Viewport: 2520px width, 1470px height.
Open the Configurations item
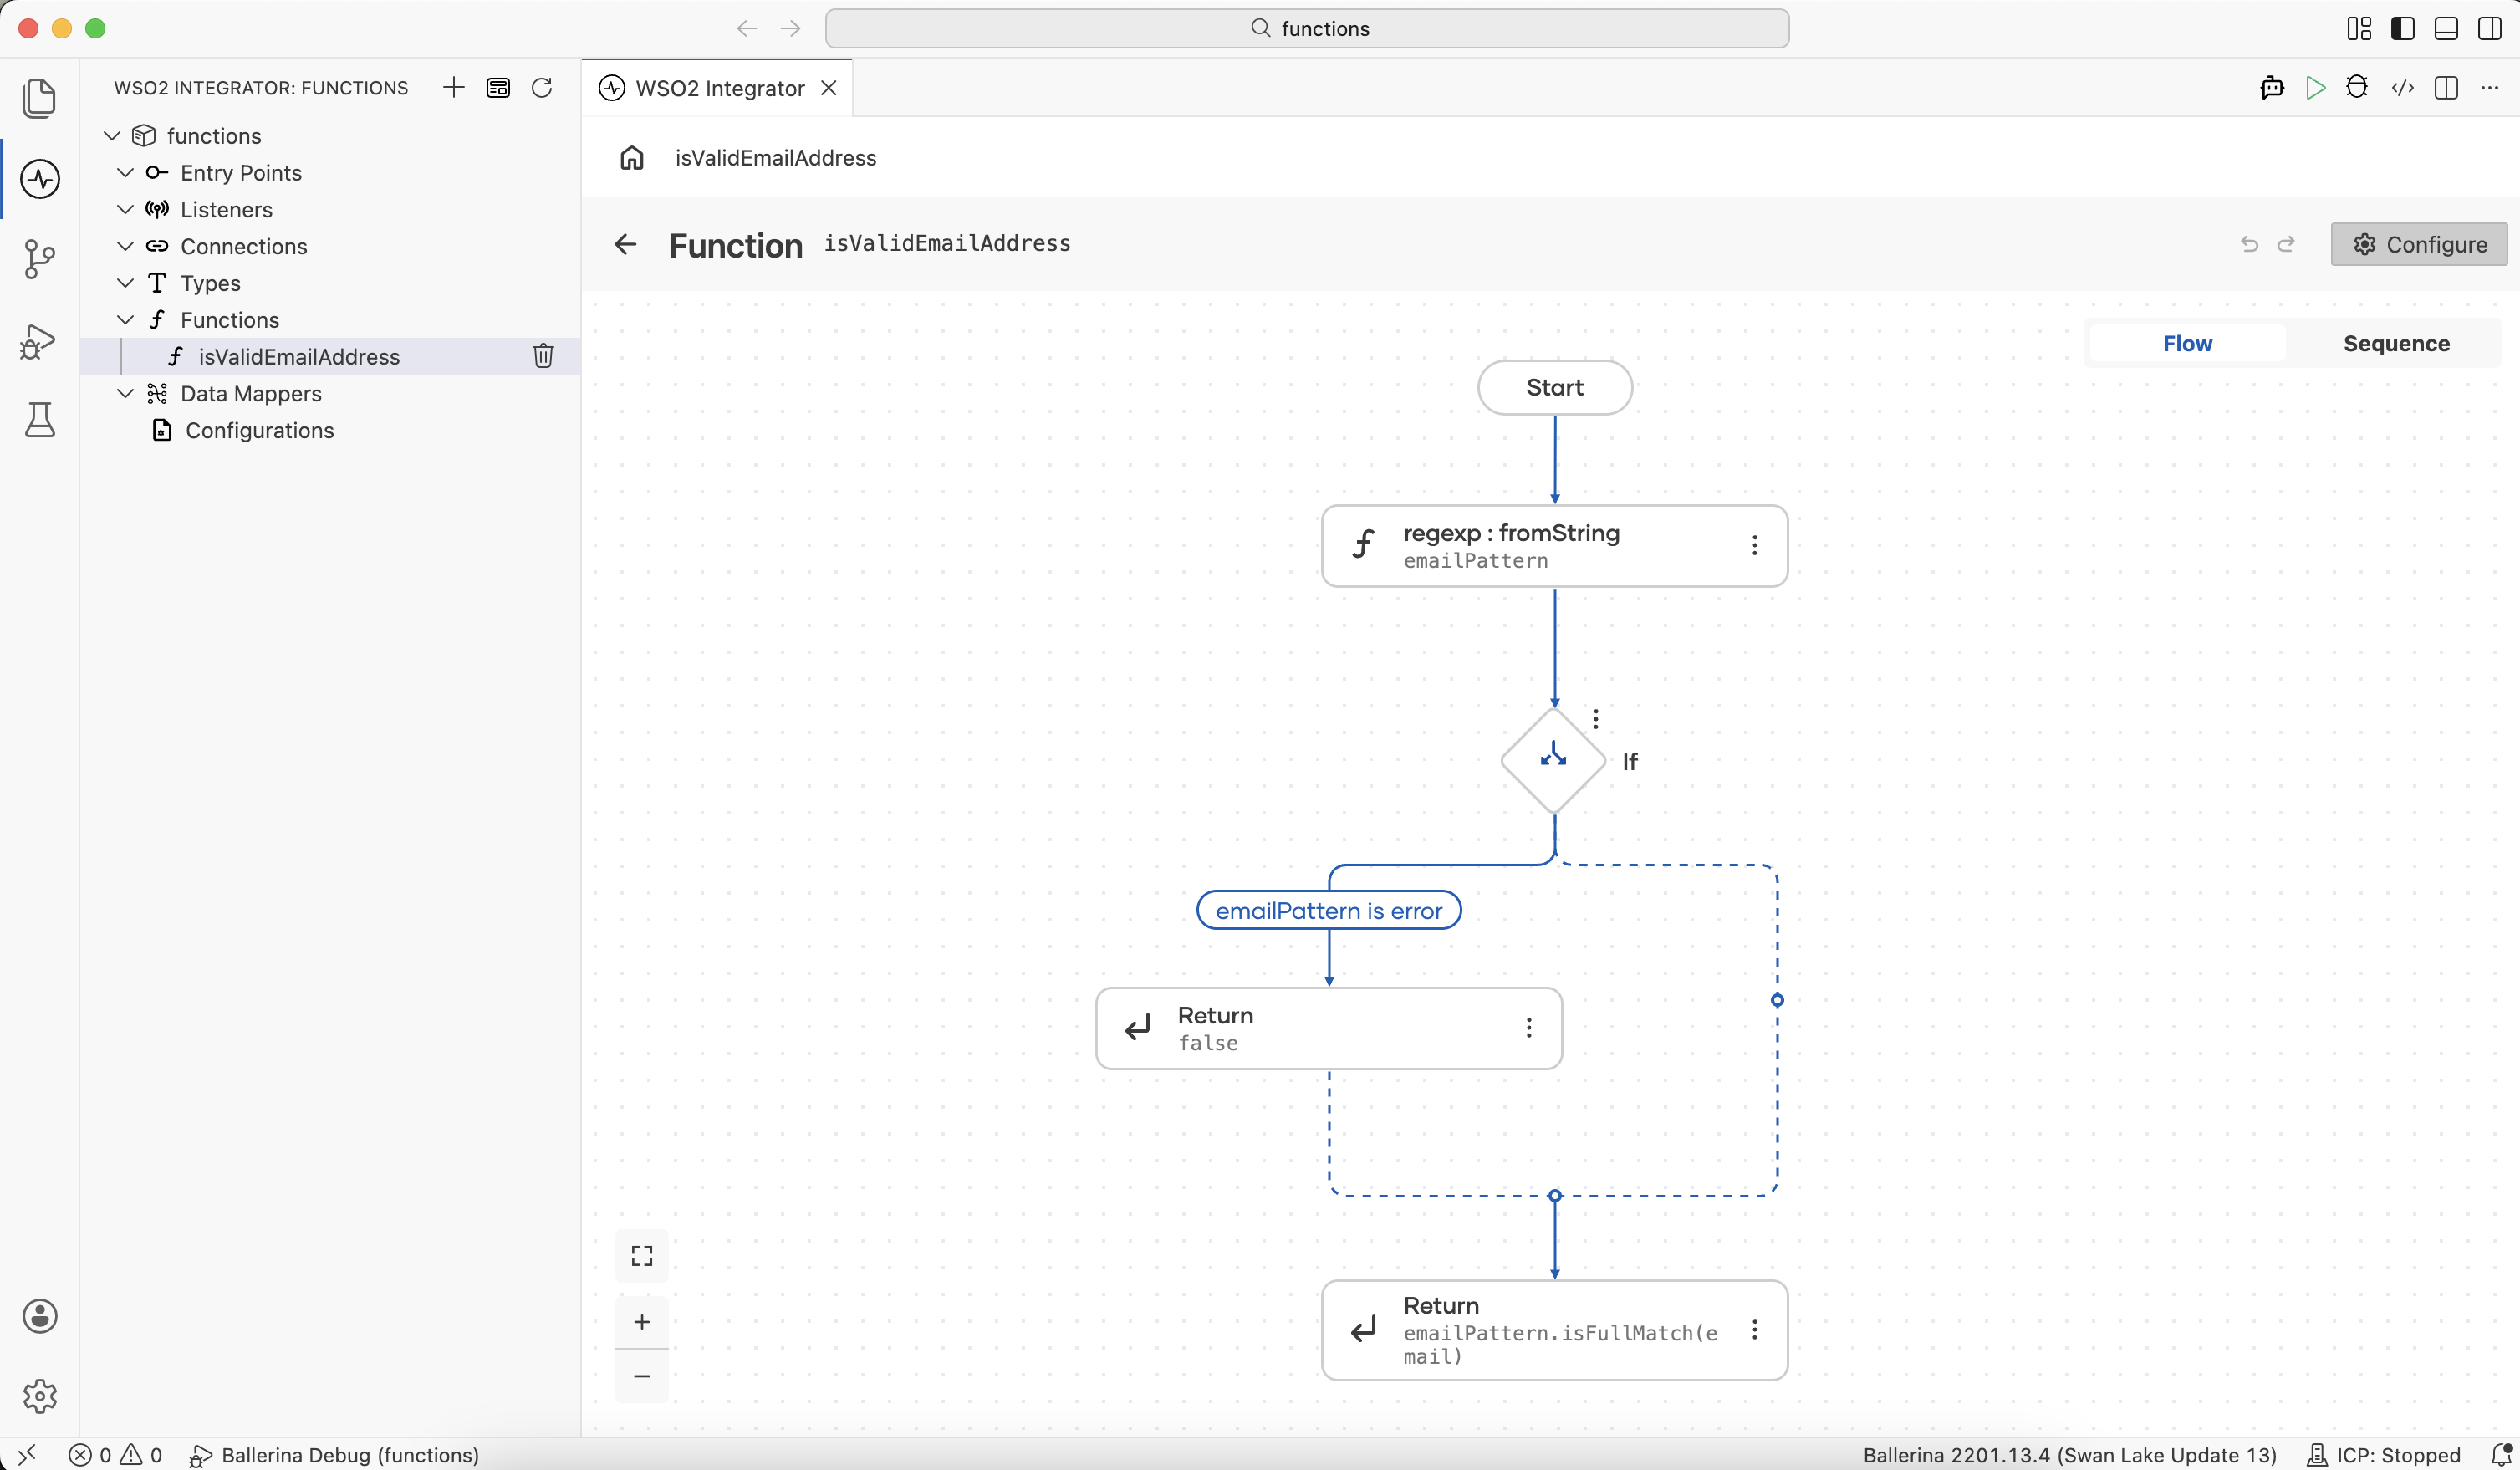tap(330, 430)
